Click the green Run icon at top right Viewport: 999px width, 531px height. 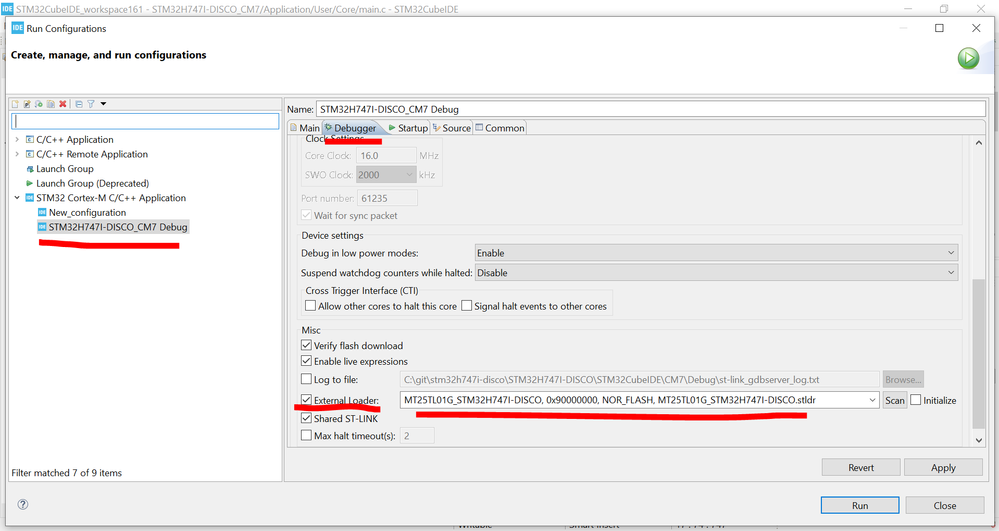tap(968, 58)
